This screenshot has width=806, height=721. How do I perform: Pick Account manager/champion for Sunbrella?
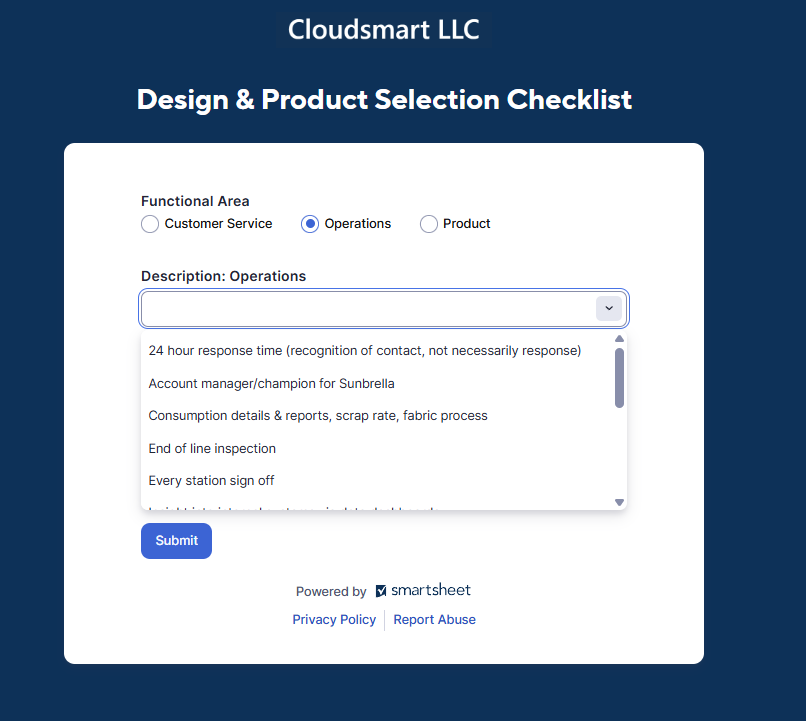point(271,383)
